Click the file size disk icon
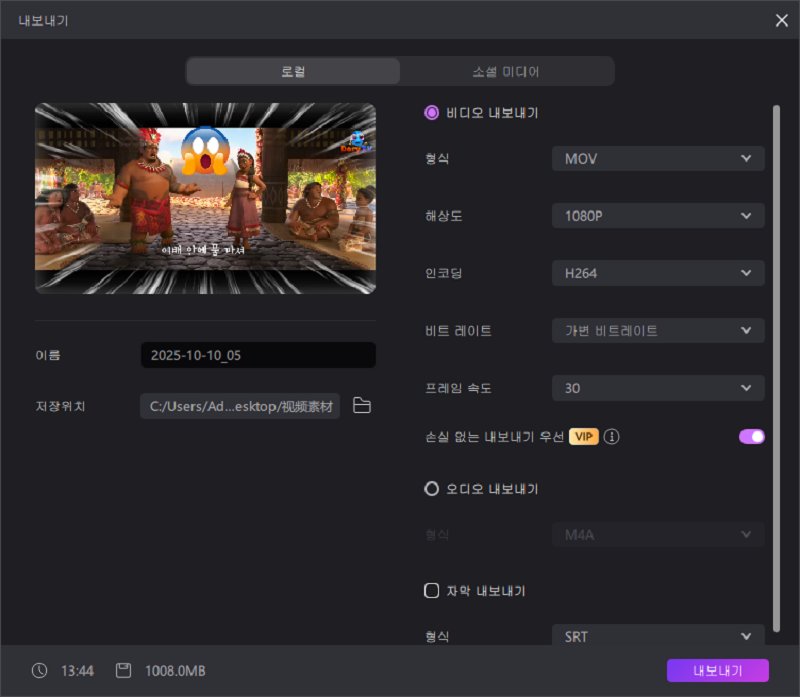800x697 pixels. pos(124,671)
